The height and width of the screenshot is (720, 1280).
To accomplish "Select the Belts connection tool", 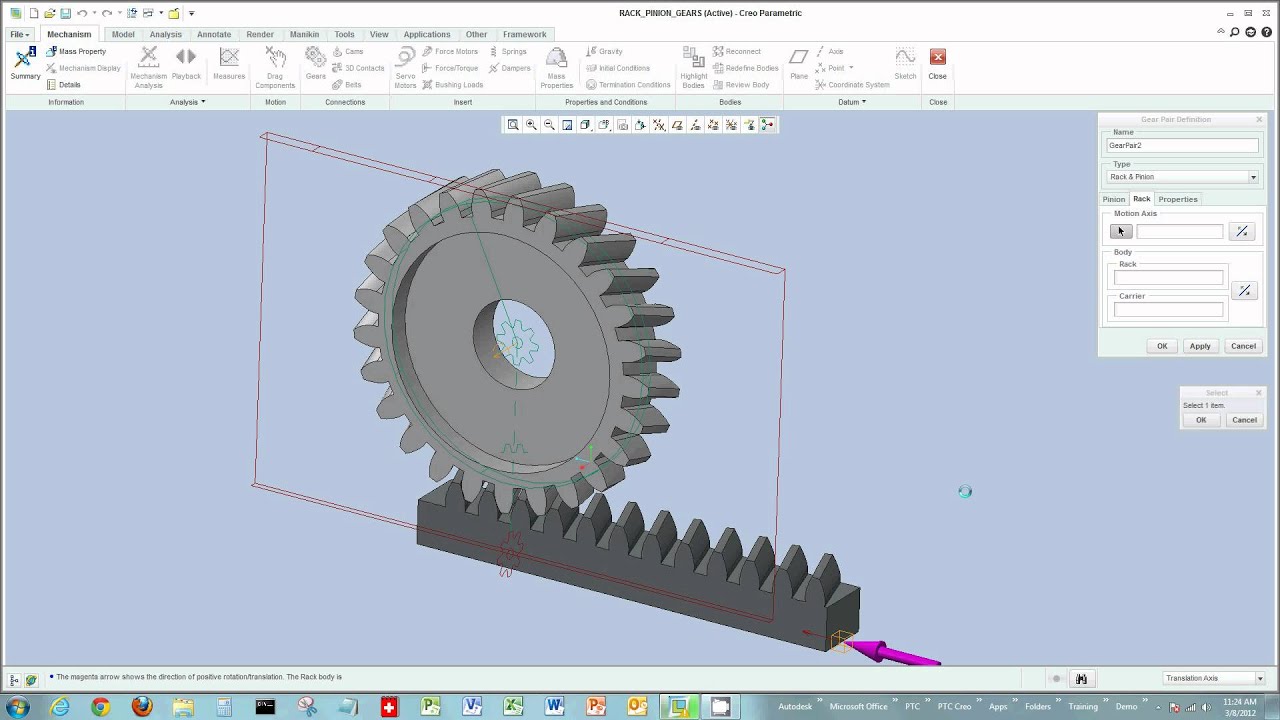I will [347, 85].
